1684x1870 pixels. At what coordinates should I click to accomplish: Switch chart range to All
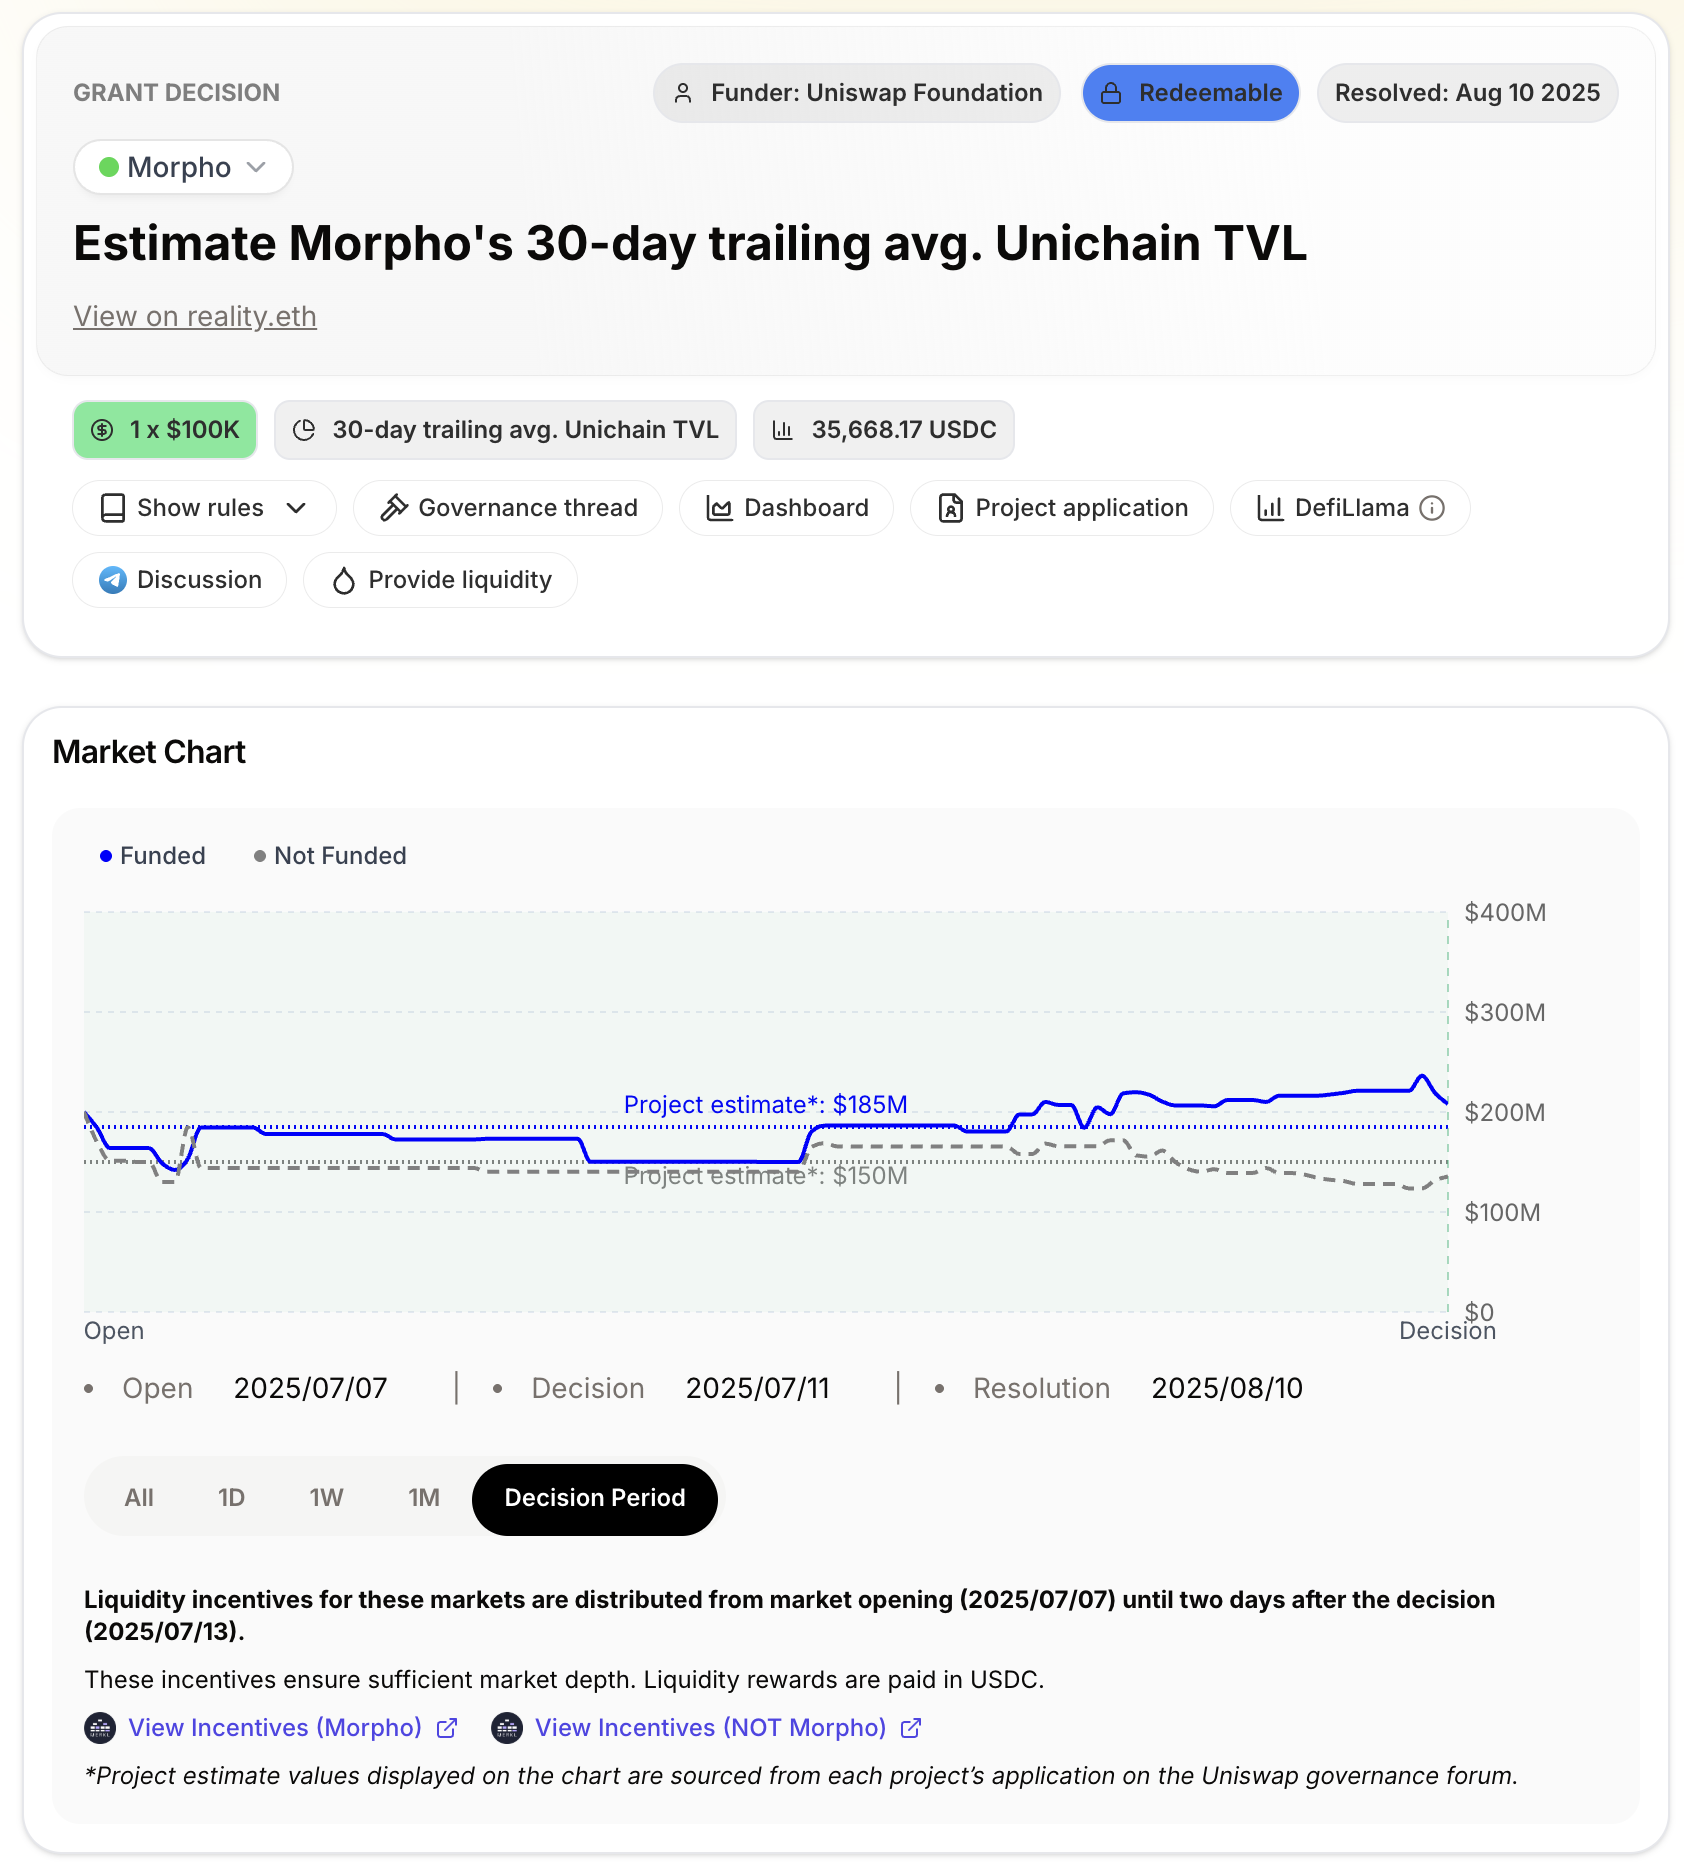[x=139, y=1498]
